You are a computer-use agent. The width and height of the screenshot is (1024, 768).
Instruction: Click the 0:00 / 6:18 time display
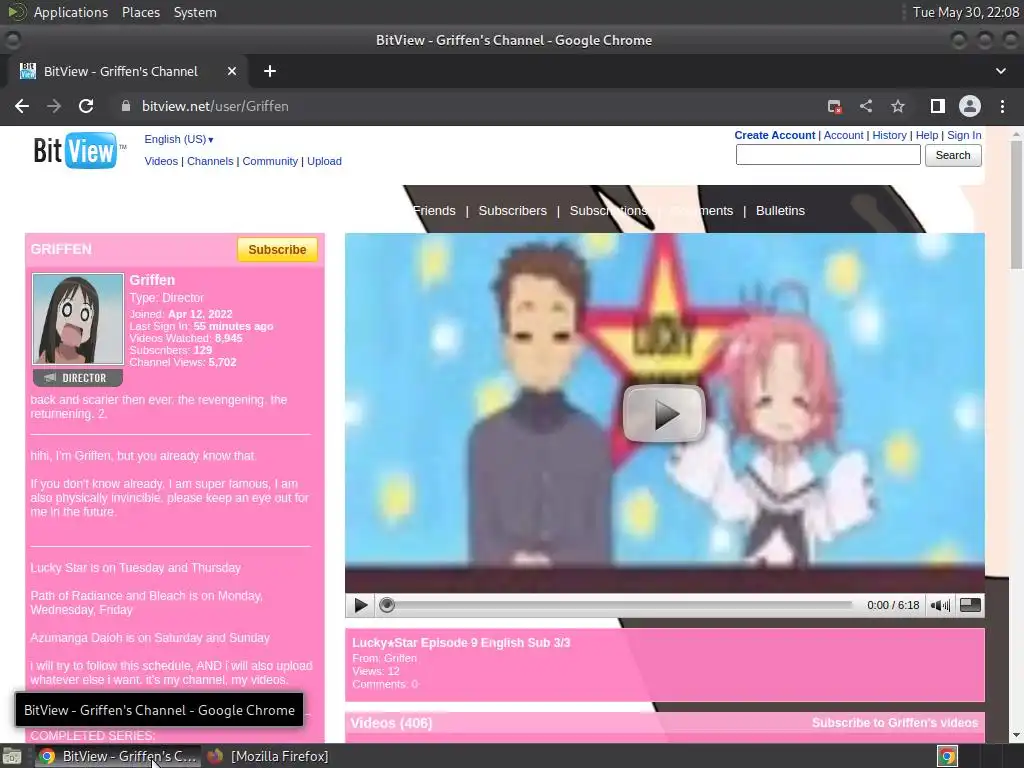point(893,605)
